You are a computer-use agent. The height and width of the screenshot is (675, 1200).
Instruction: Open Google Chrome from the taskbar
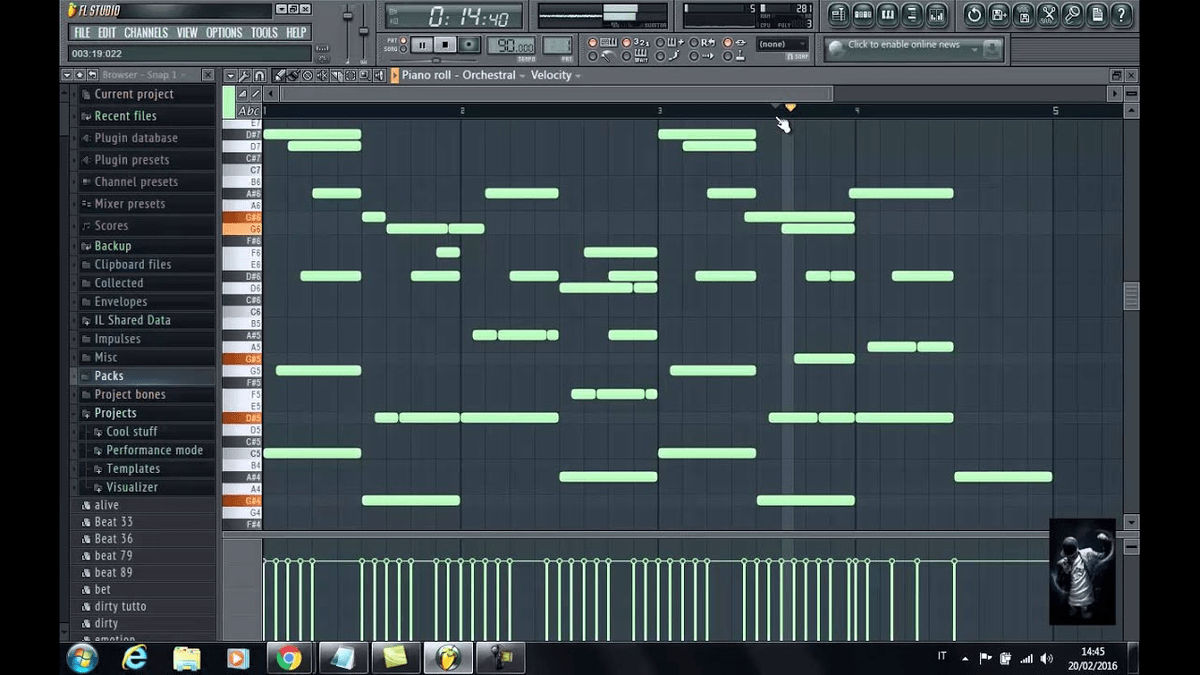pyautogui.click(x=289, y=658)
